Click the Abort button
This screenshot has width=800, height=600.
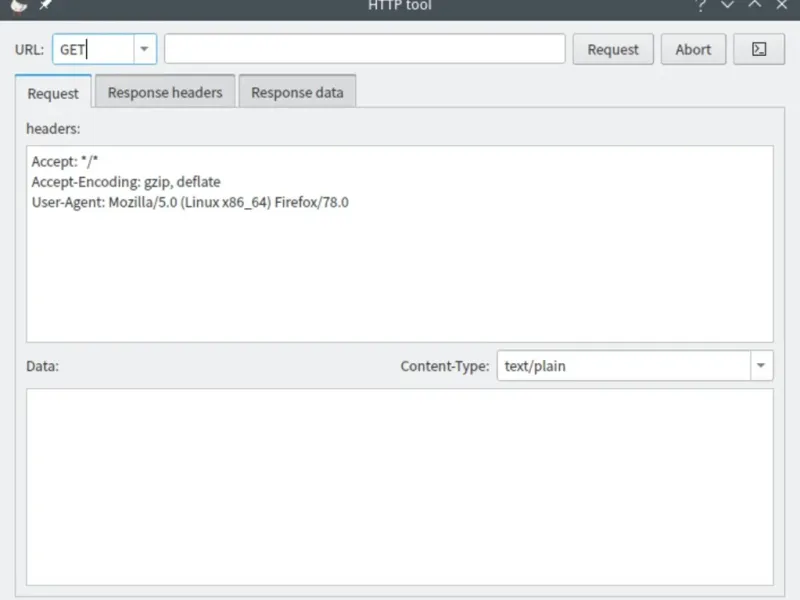tap(693, 49)
